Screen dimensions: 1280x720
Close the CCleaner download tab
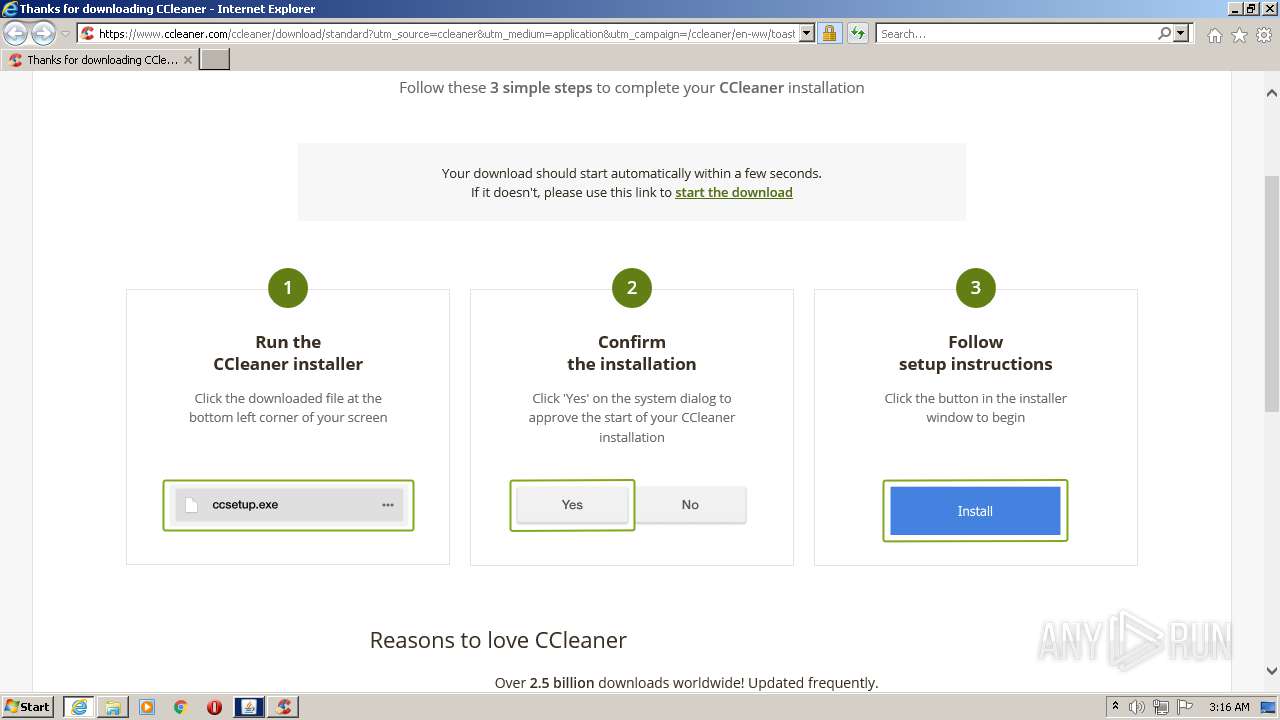(188, 60)
